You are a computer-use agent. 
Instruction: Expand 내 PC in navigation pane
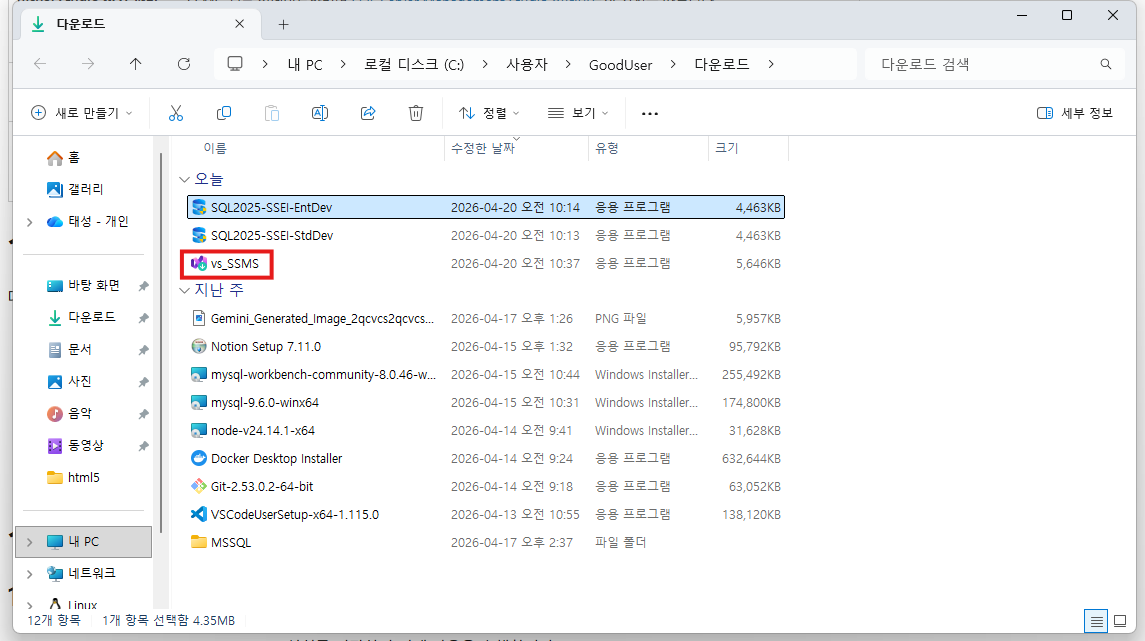[29, 542]
